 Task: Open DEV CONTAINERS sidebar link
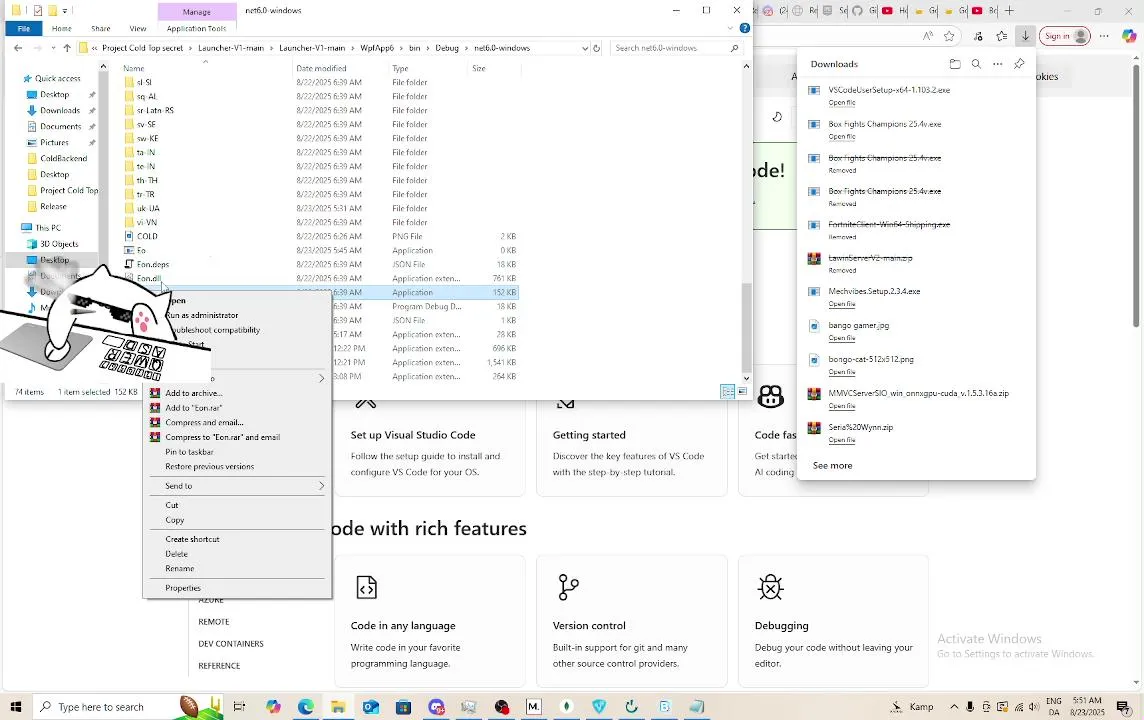point(231,643)
